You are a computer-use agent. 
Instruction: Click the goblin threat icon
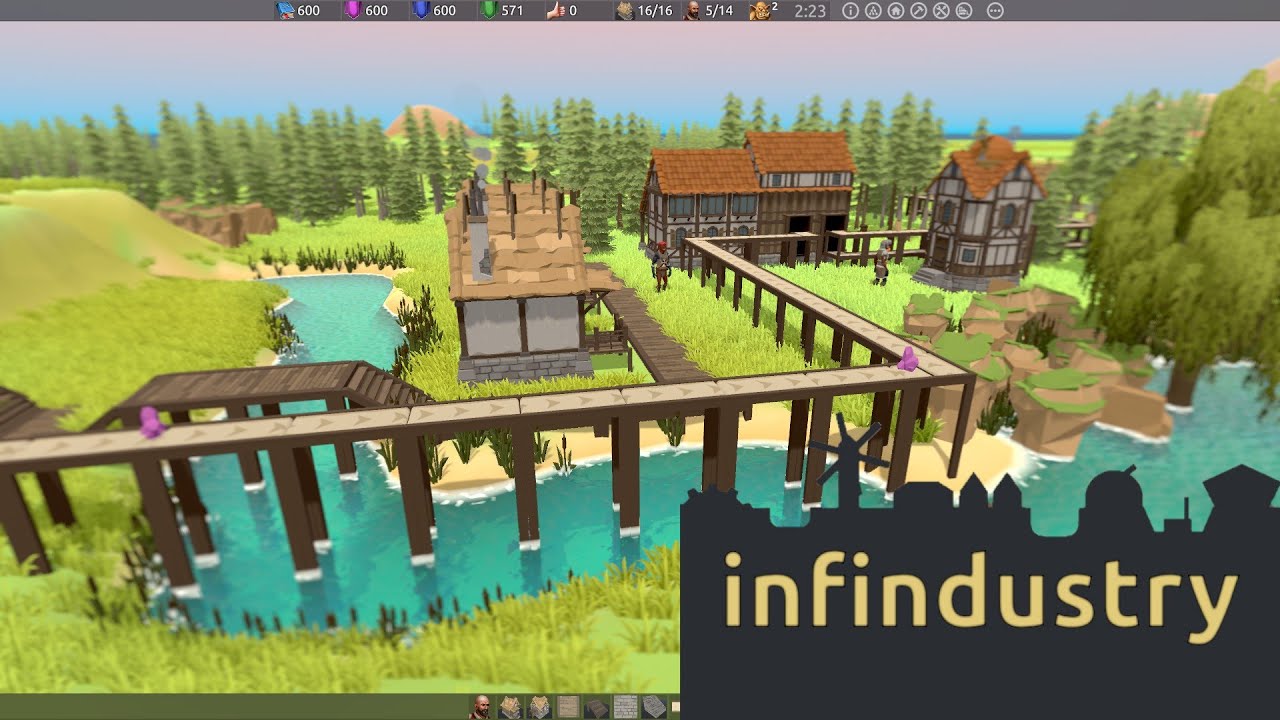pyautogui.click(x=760, y=11)
